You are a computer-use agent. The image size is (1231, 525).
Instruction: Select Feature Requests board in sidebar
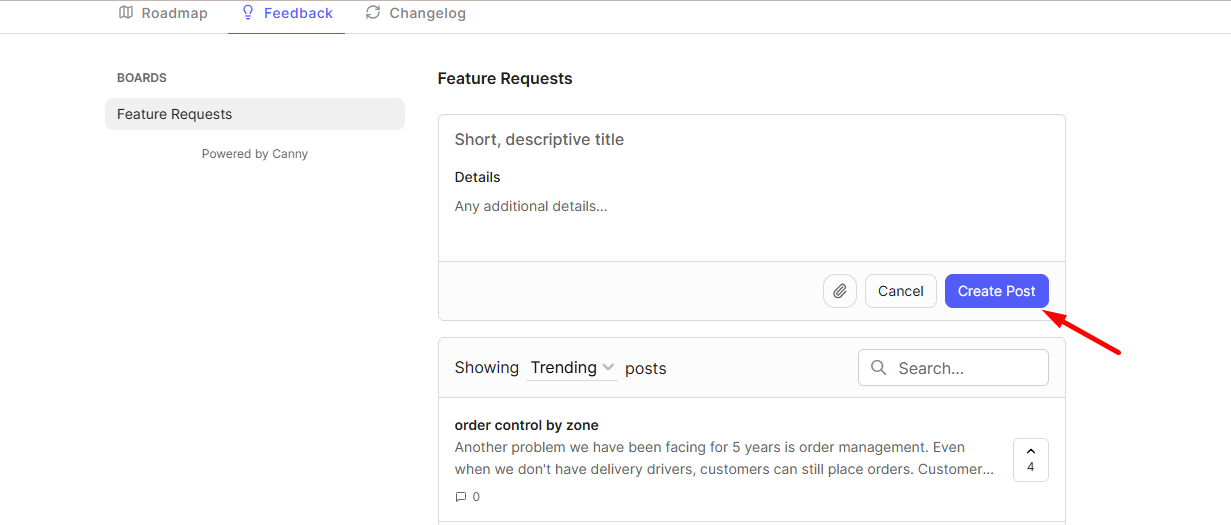point(255,114)
